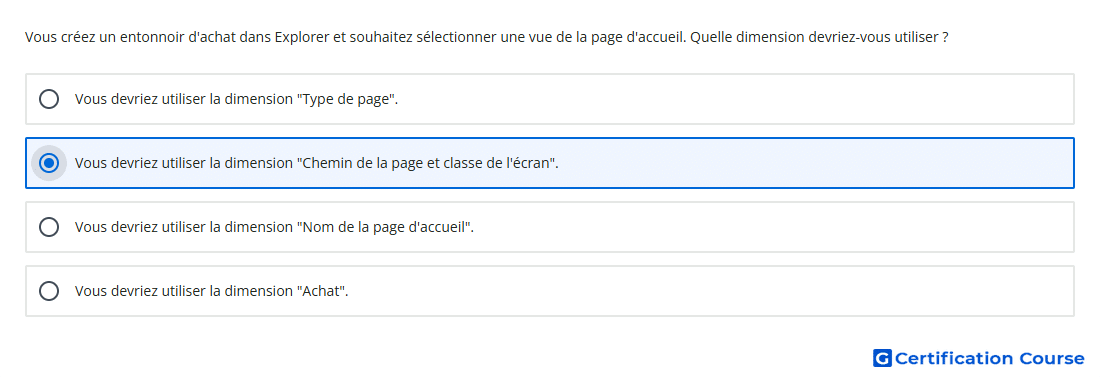The width and height of the screenshot is (1100, 377).
Task: Choose the "Nom de la page d'accueil" radio button
Action: click(49, 227)
